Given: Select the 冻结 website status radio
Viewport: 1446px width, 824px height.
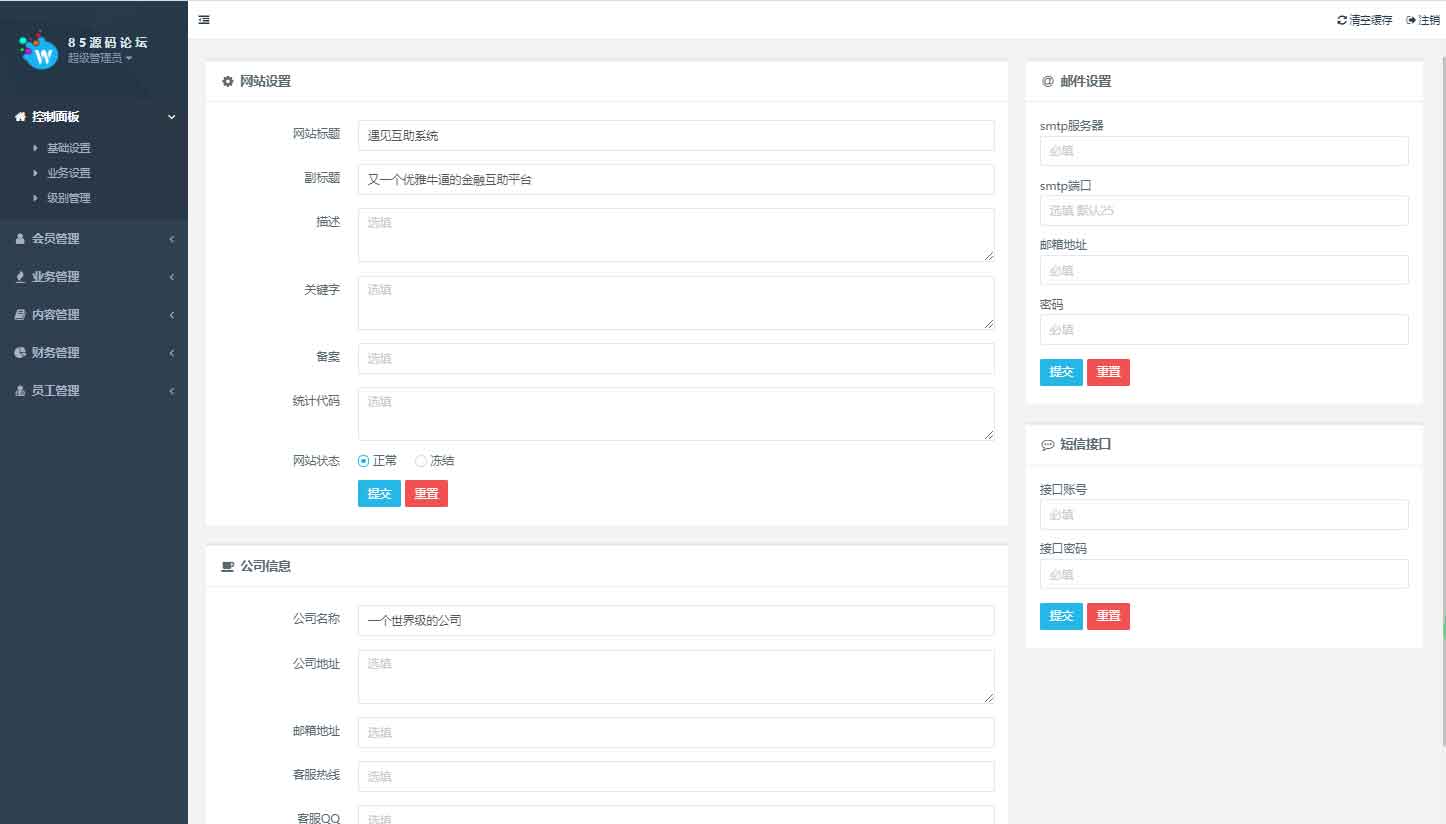Looking at the screenshot, I should click(421, 461).
